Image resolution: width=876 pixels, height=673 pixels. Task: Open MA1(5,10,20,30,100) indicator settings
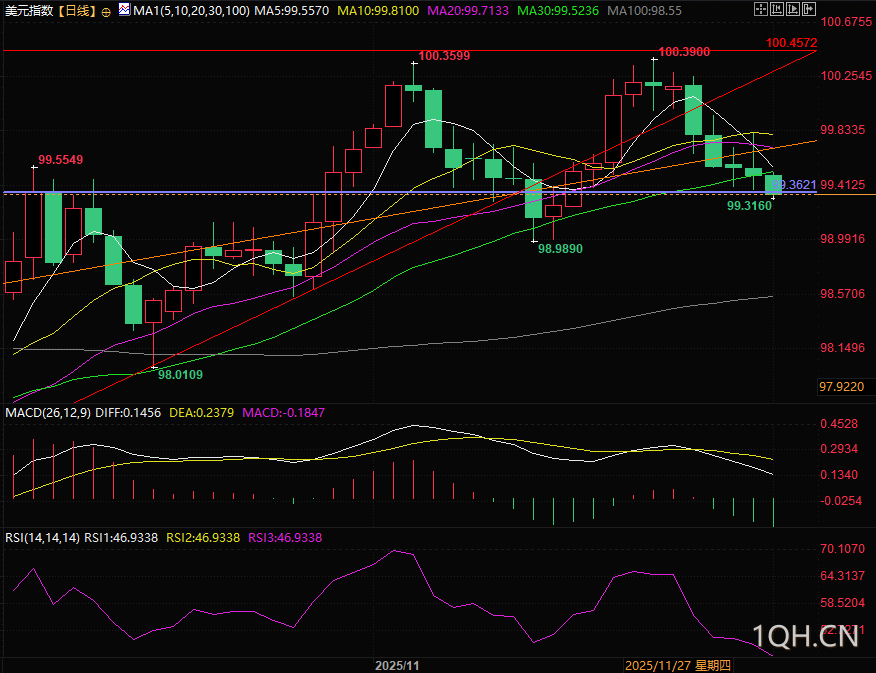[191, 11]
